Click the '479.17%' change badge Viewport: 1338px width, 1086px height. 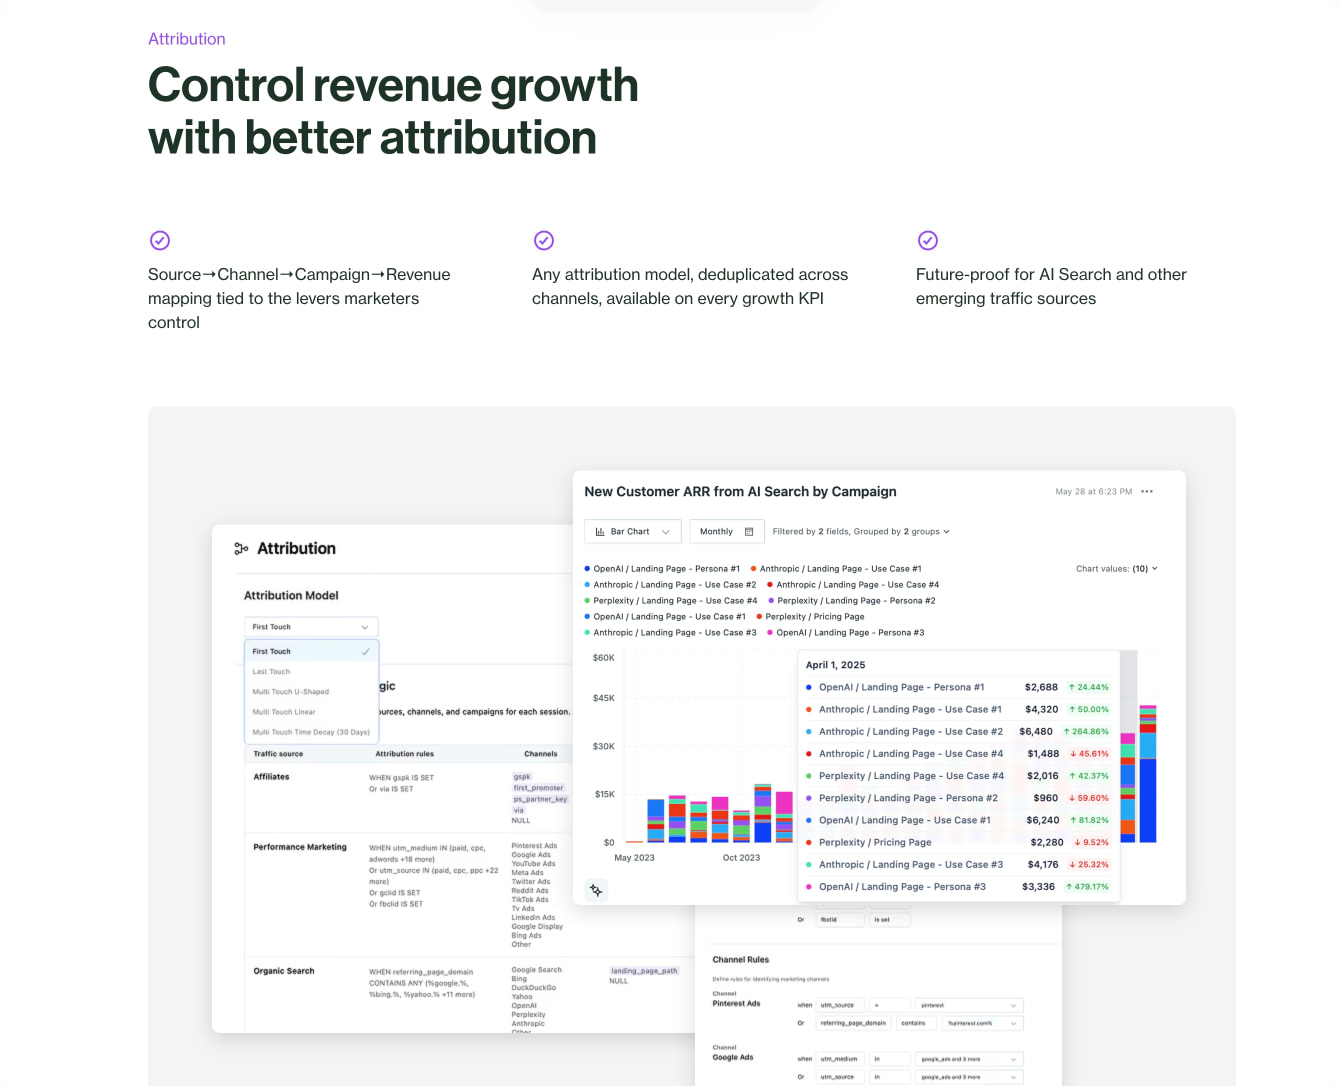point(1087,887)
